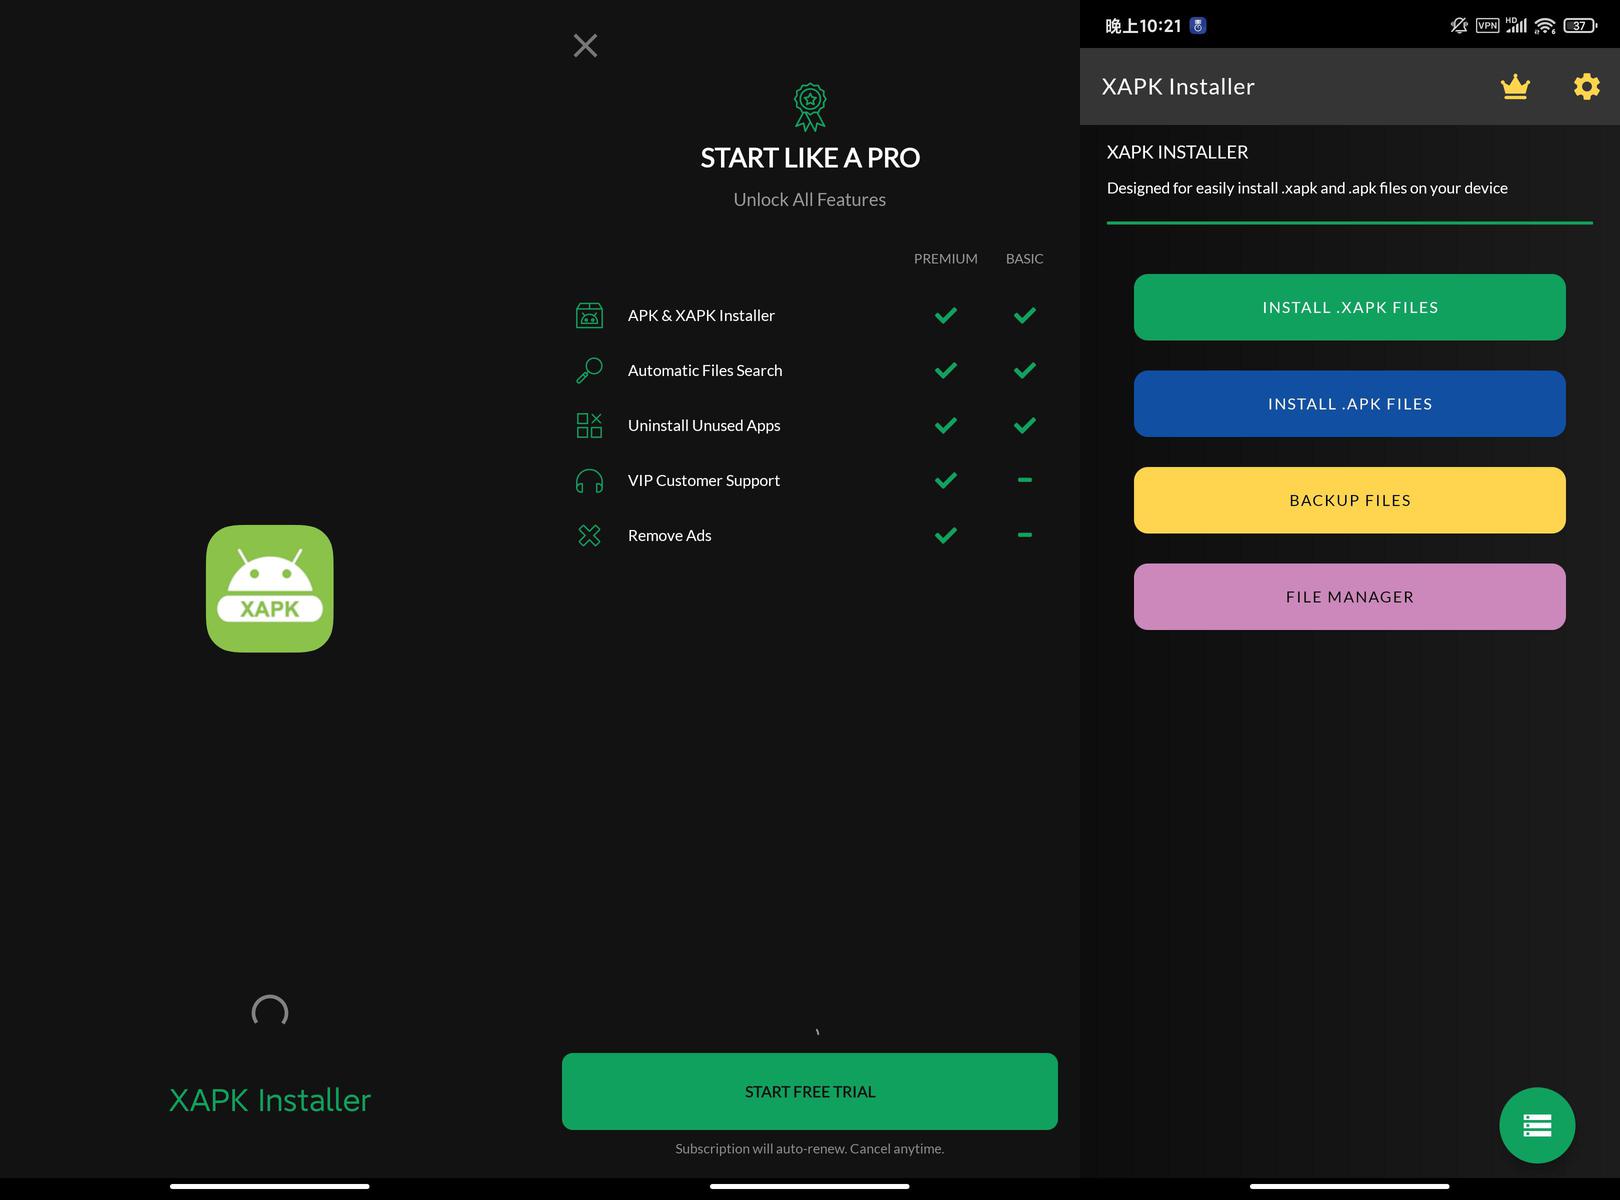The height and width of the screenshot is (1200, 1620).
Task: Click the 'START LIKE A PRO' heading
Action: click(810, 158)
